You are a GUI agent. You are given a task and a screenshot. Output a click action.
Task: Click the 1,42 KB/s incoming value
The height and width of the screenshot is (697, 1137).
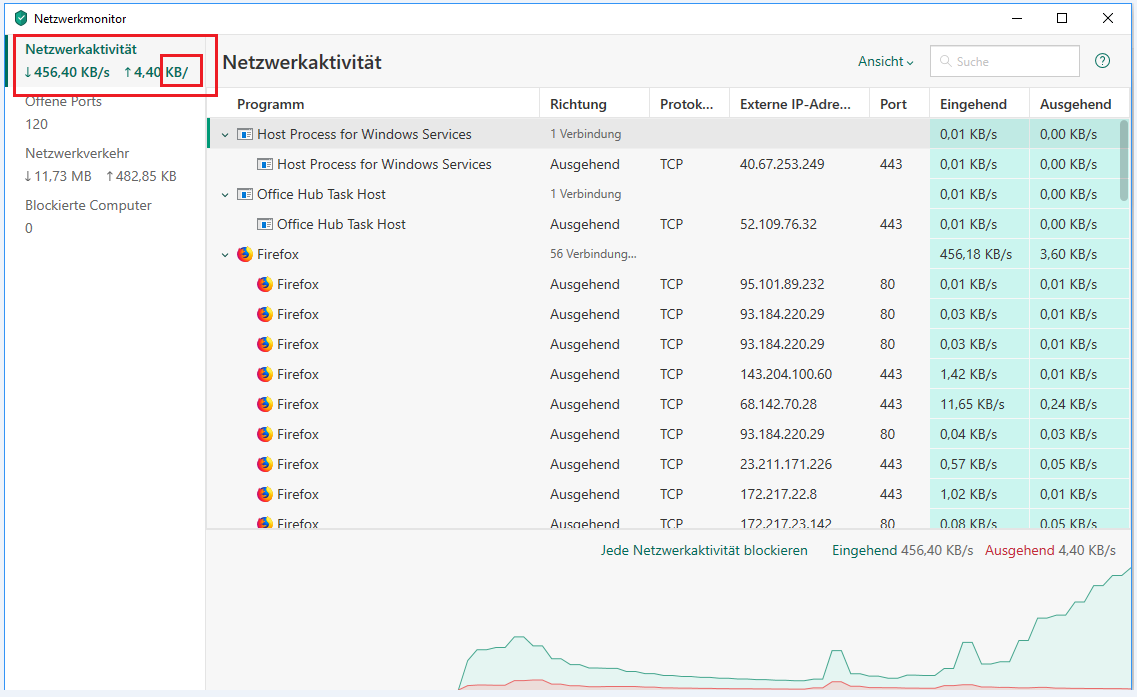pos(968,374)
